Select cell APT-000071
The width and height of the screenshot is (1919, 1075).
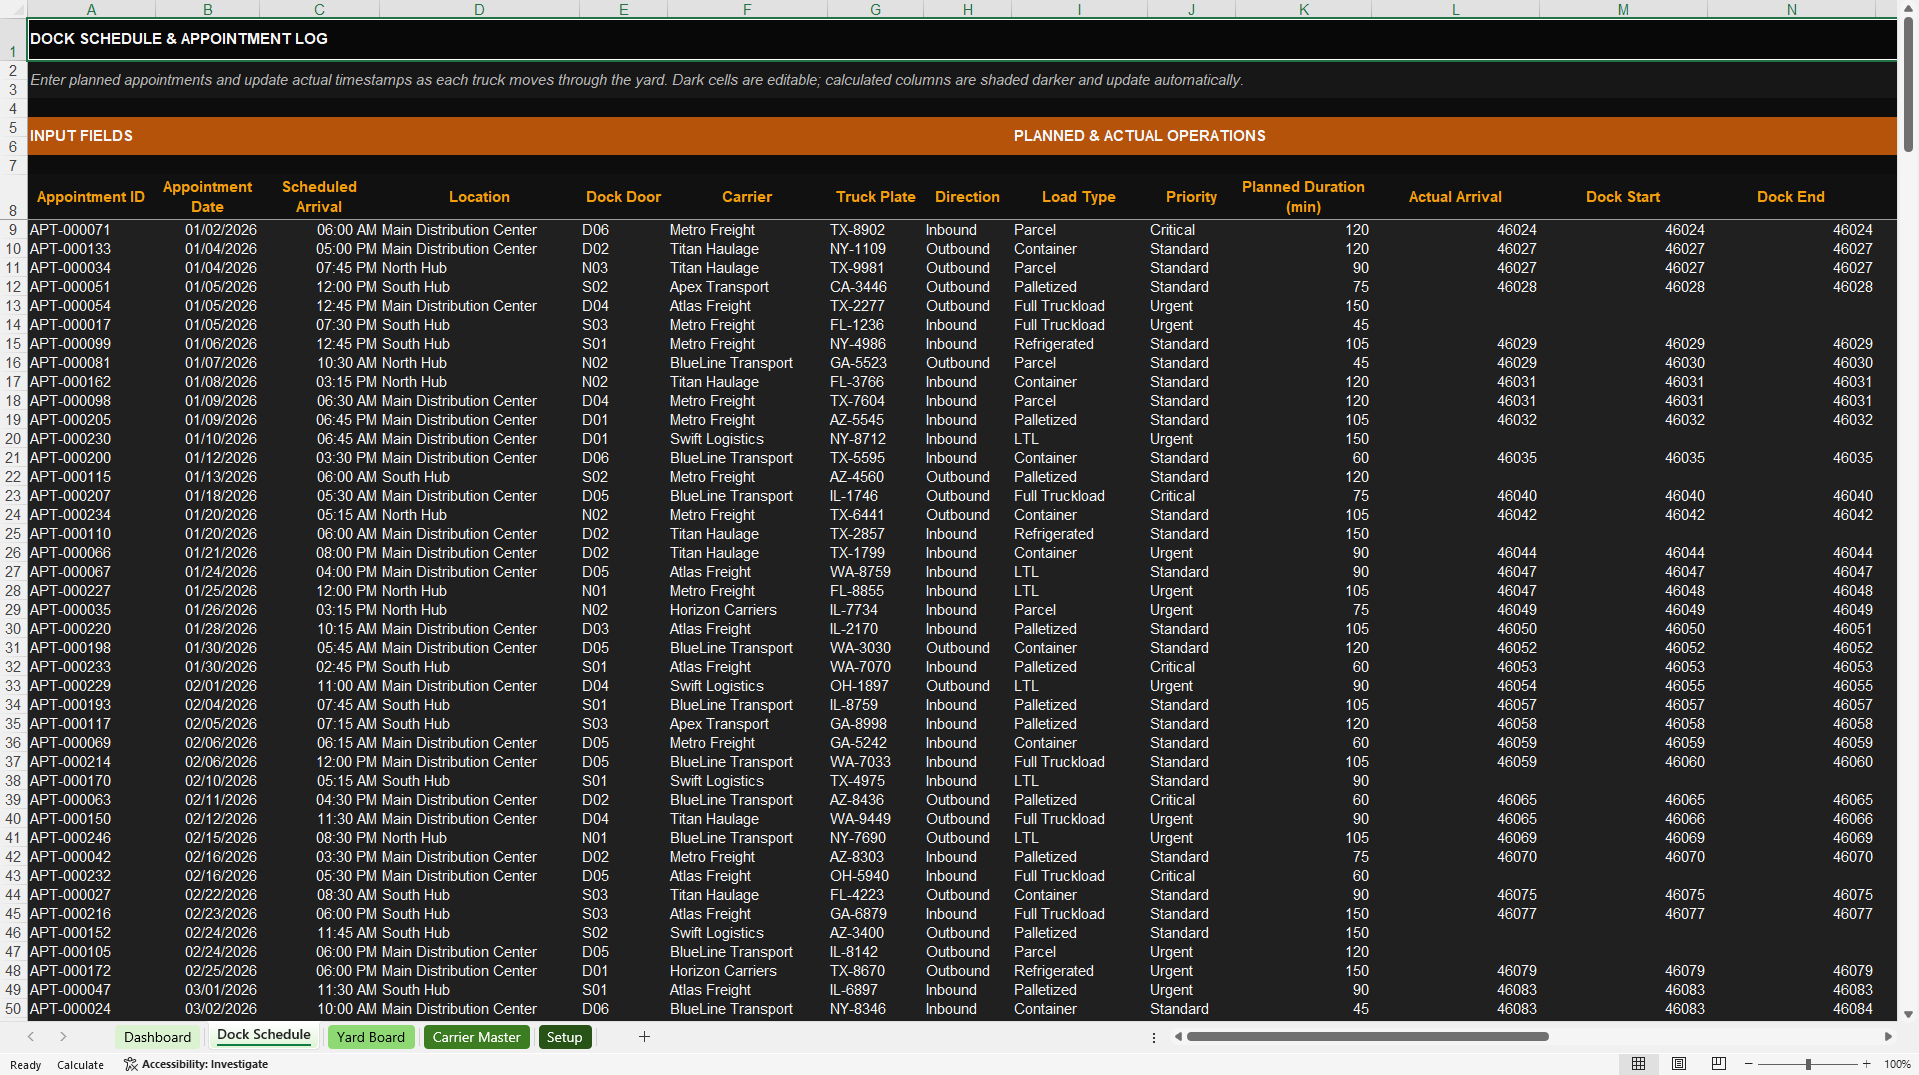91,230
